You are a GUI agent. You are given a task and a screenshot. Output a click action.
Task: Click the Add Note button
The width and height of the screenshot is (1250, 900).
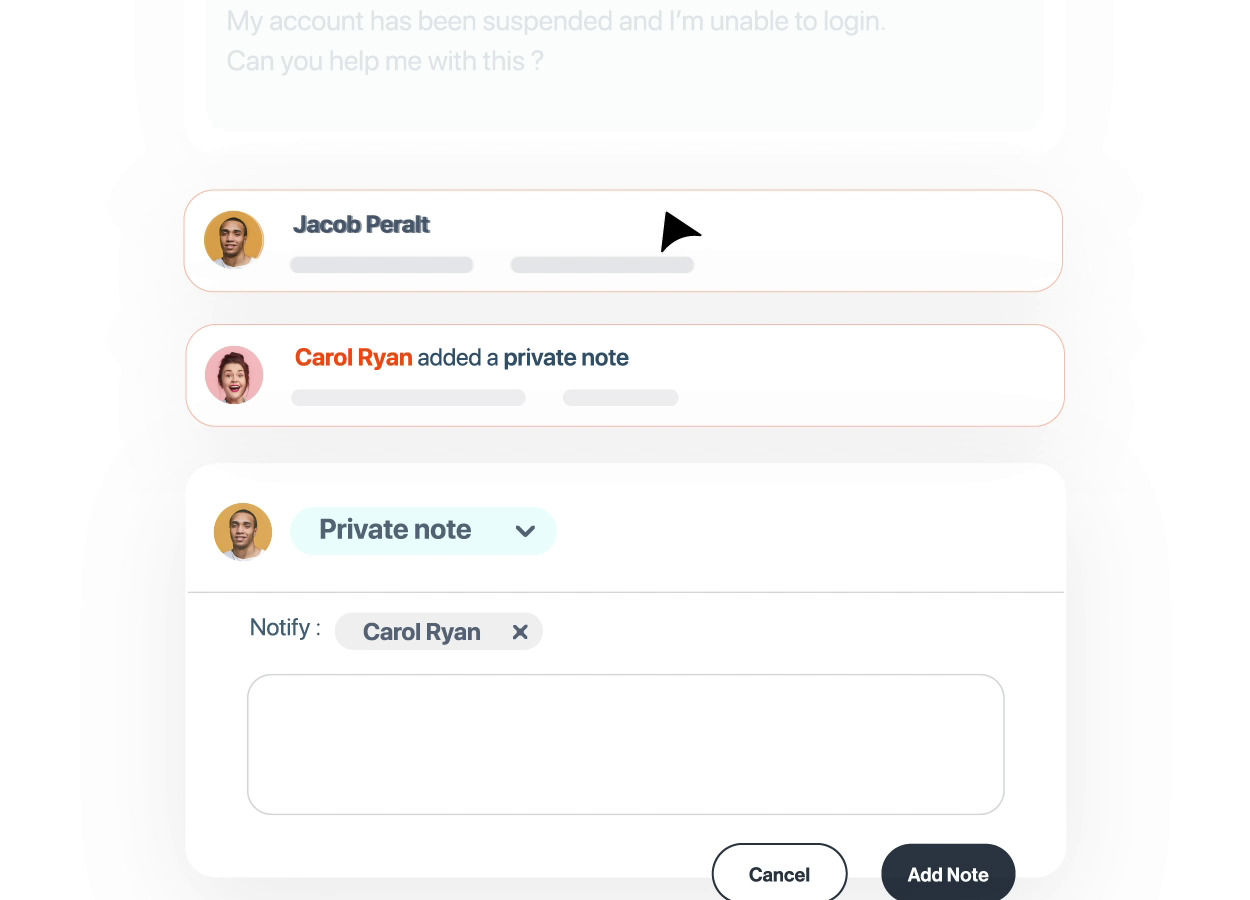[x=947, y=875]
